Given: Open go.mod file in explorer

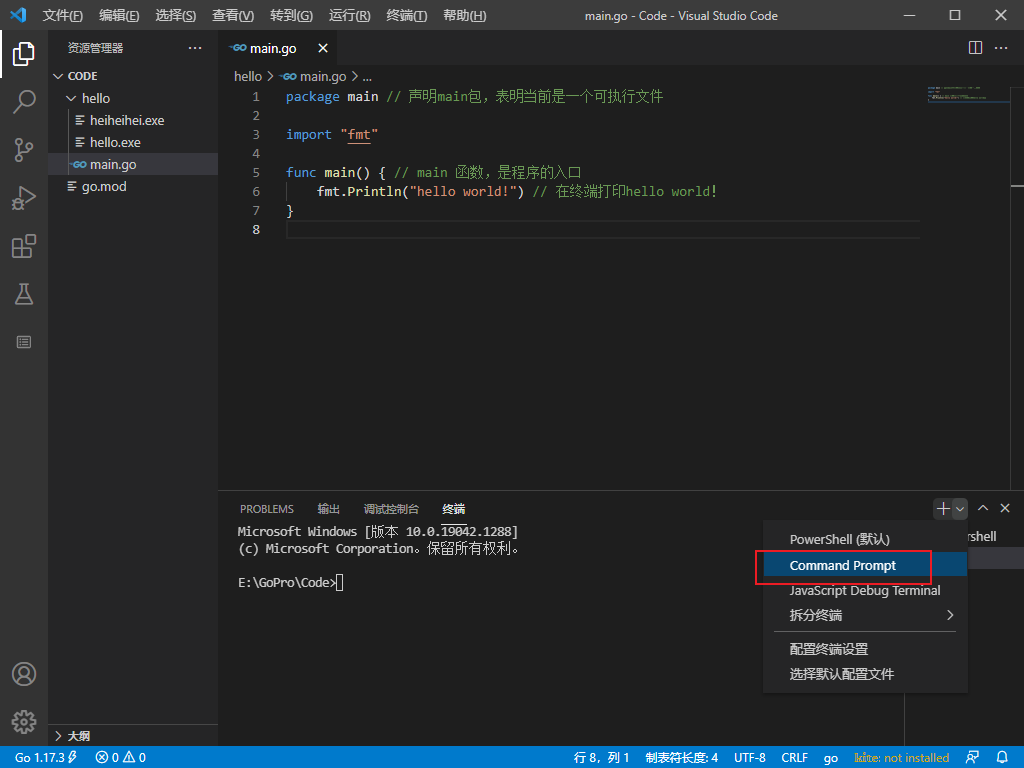Looking at the screenshot, I should pos(104,186).
